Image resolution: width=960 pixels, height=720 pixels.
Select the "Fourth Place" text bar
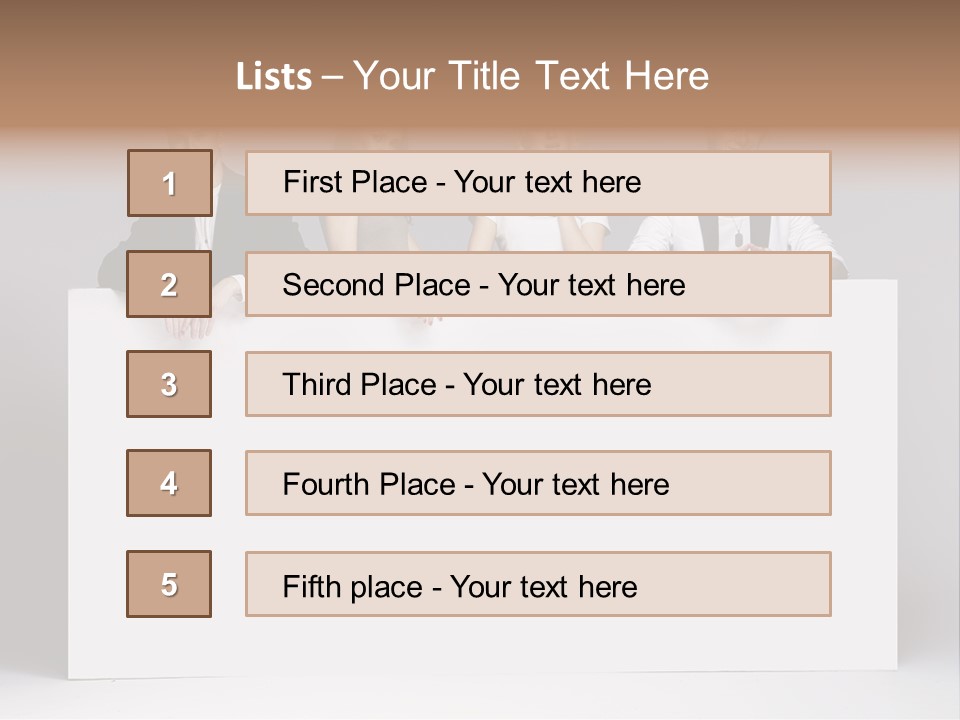[538, 483]
